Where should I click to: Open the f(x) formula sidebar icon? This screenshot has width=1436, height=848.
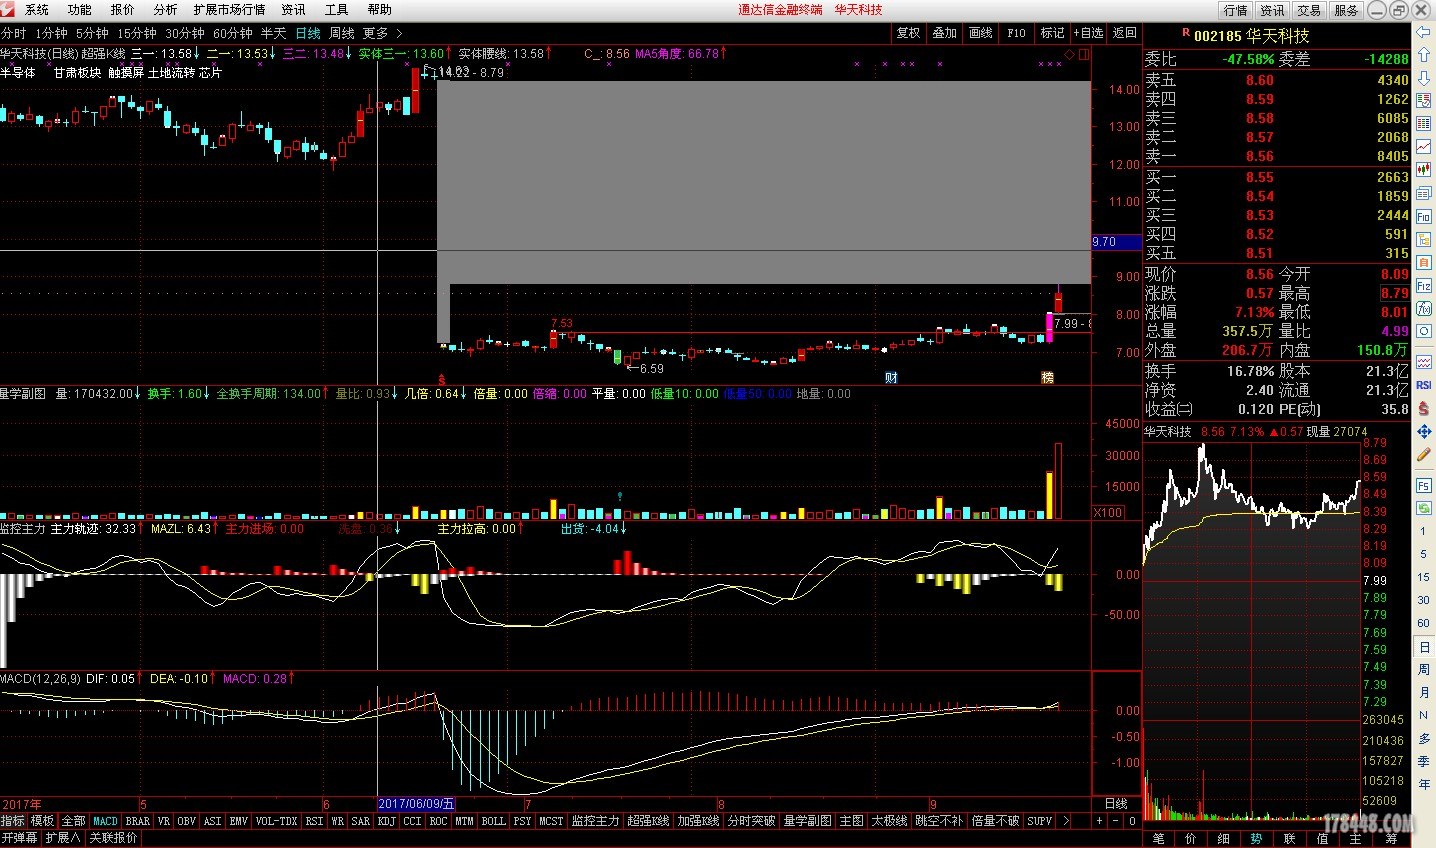(x=1423, y=309)
